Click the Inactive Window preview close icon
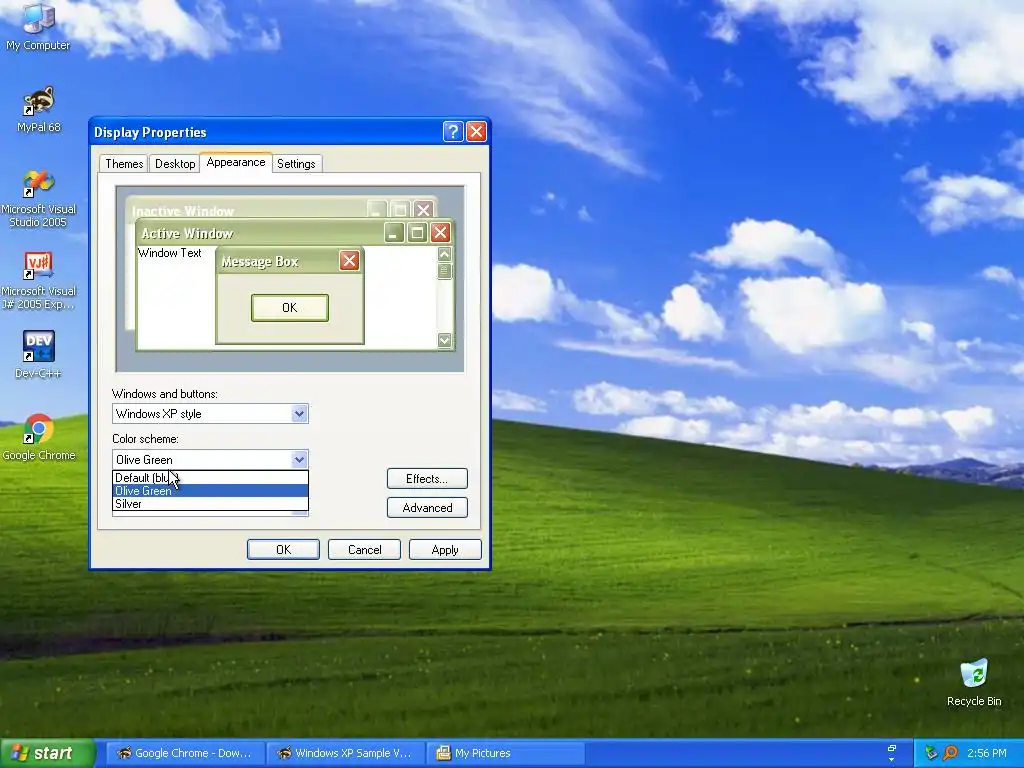 (424, 210)
